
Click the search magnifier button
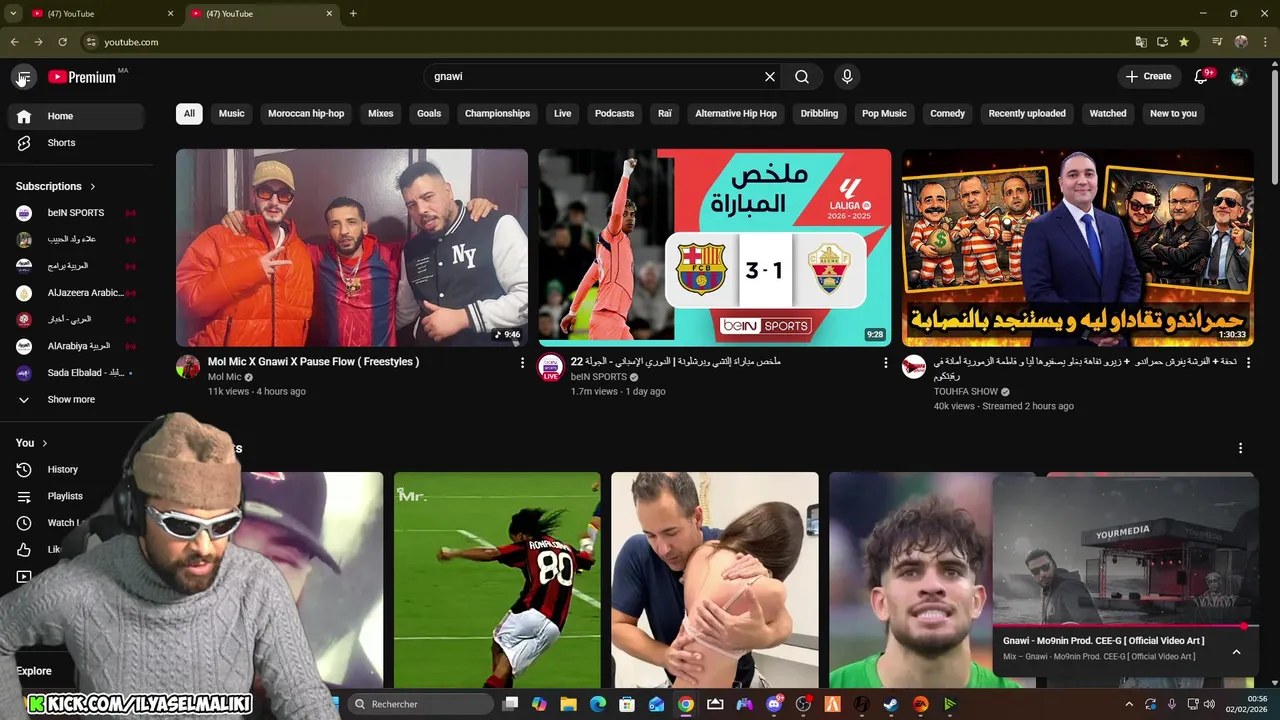click(x=802, y=77)
